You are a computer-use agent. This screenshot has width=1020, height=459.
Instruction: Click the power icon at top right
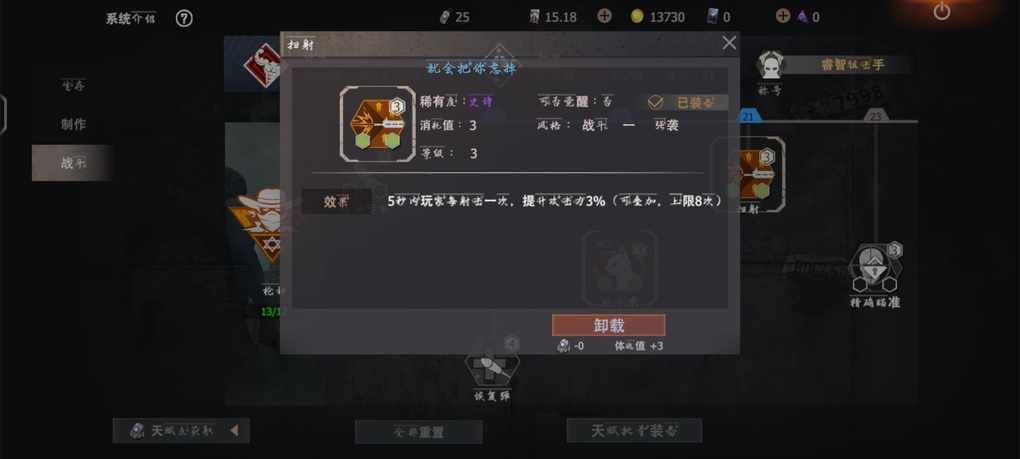(x=942, y=11)
